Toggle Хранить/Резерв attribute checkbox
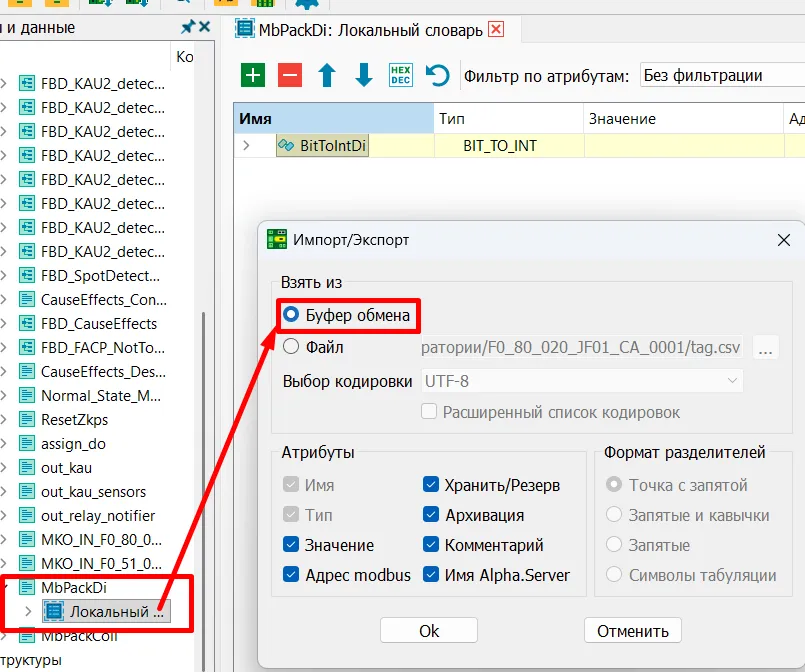 [x=431, y=484]
